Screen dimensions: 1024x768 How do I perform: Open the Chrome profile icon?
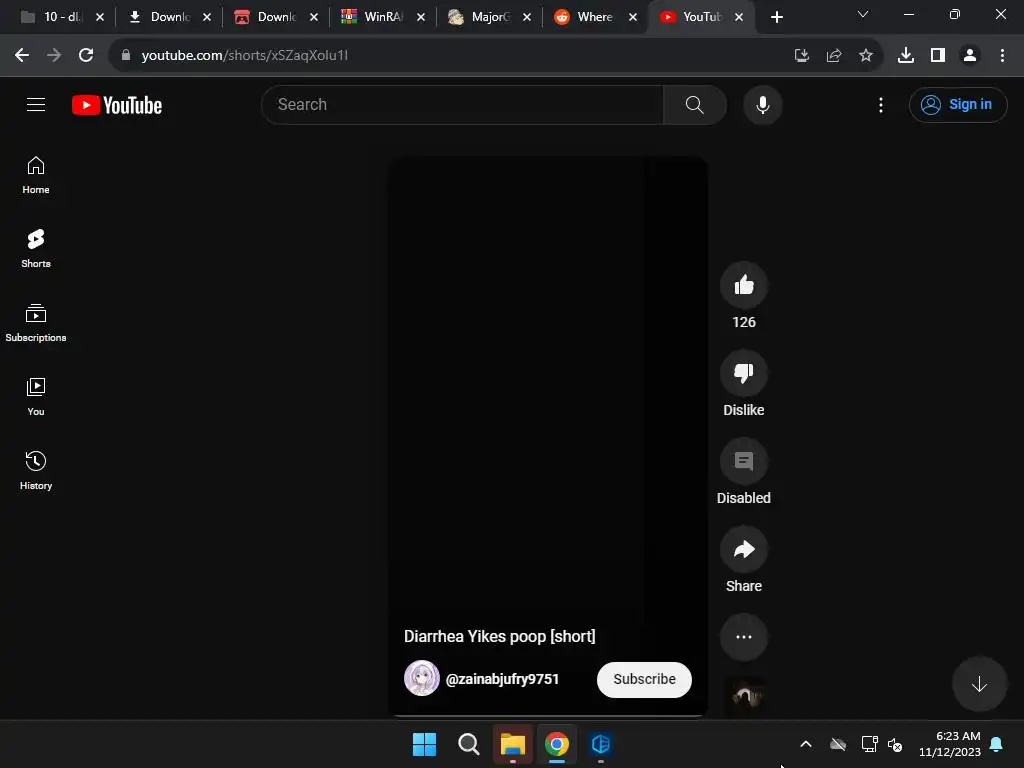(970, 56)
